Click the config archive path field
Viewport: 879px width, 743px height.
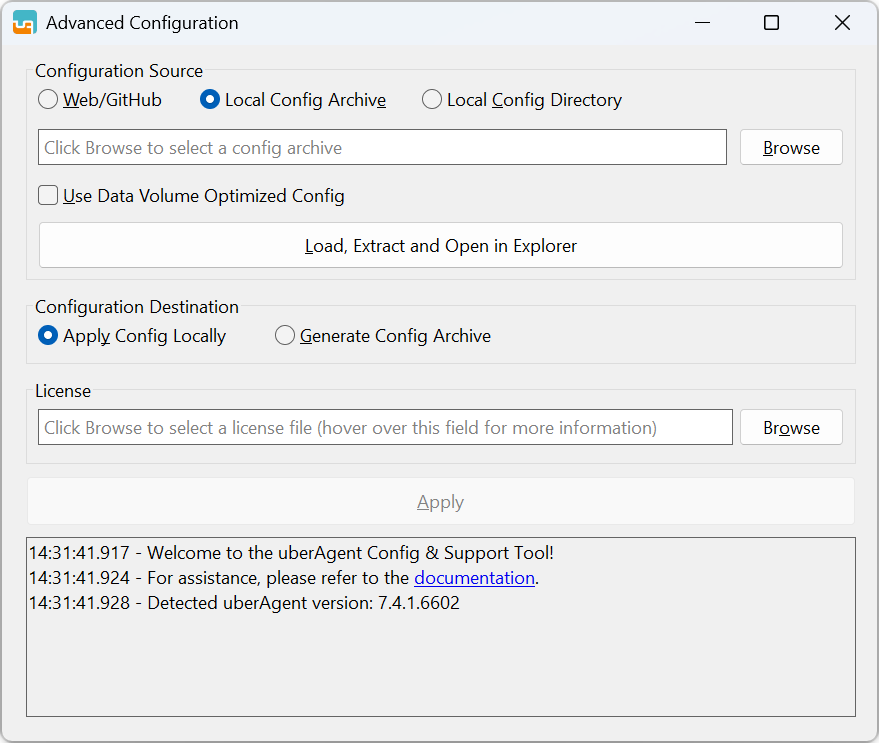382,147
